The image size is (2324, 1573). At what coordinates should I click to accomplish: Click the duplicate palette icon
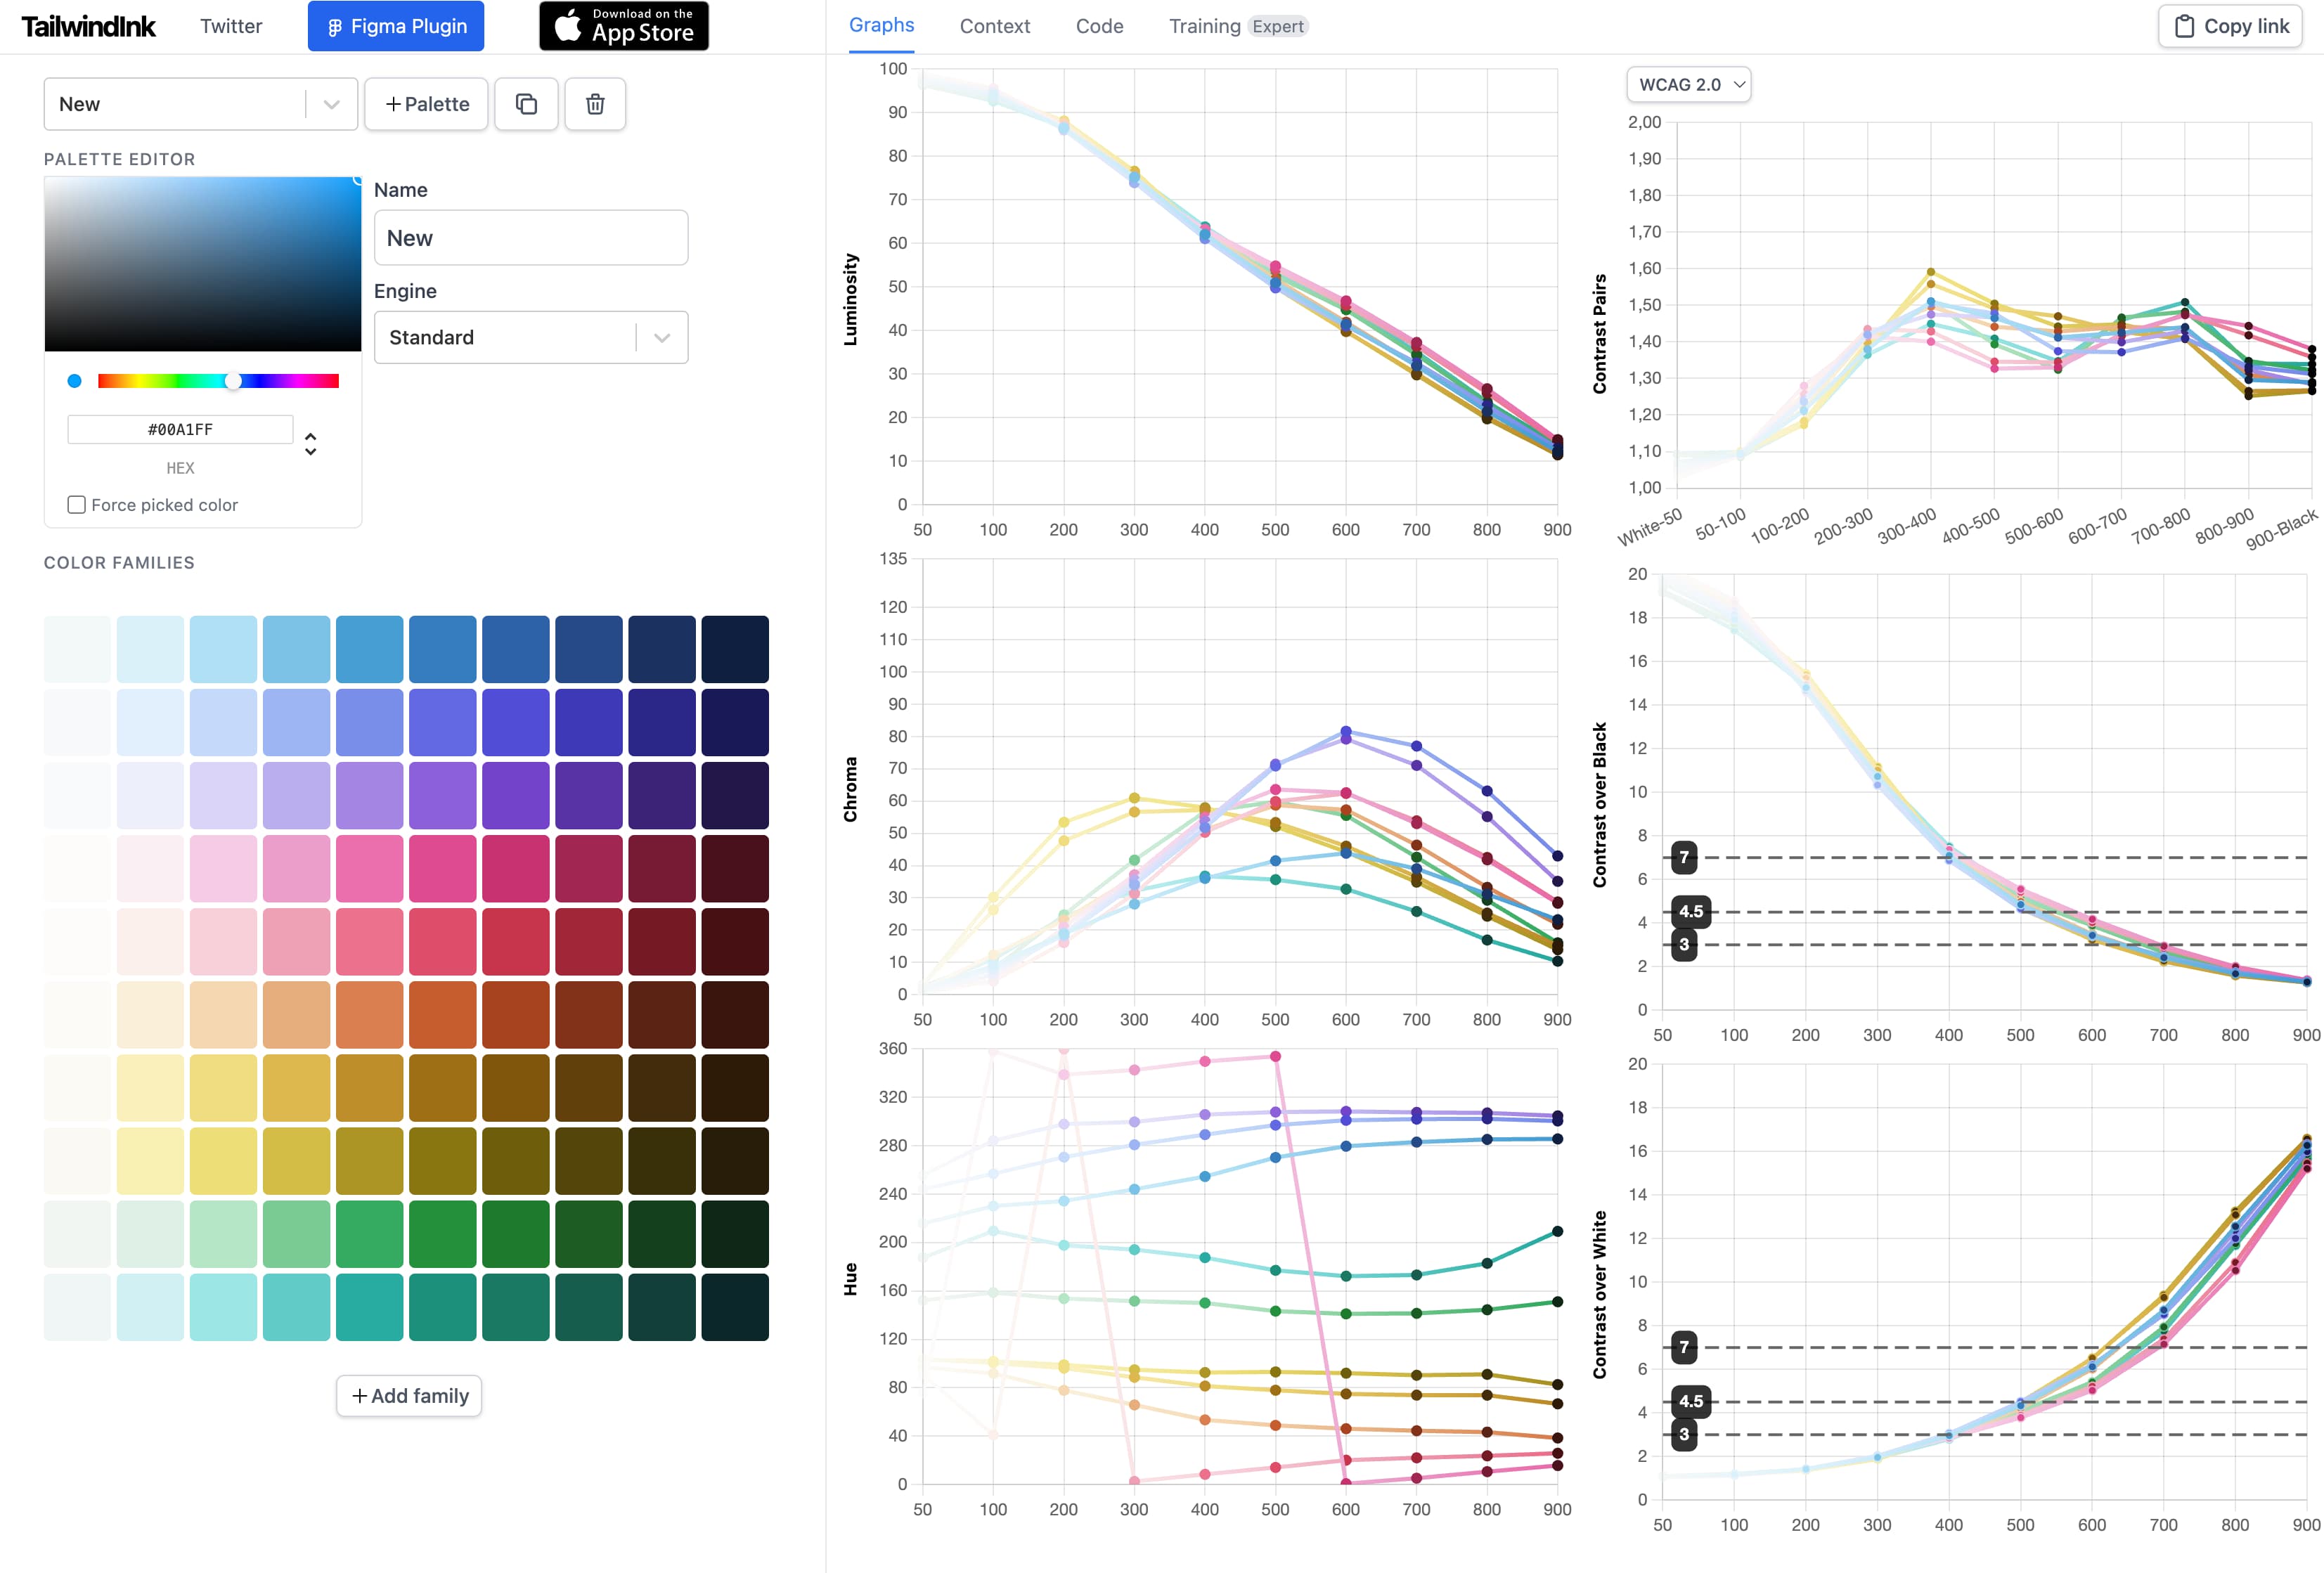tap(526, 104)
